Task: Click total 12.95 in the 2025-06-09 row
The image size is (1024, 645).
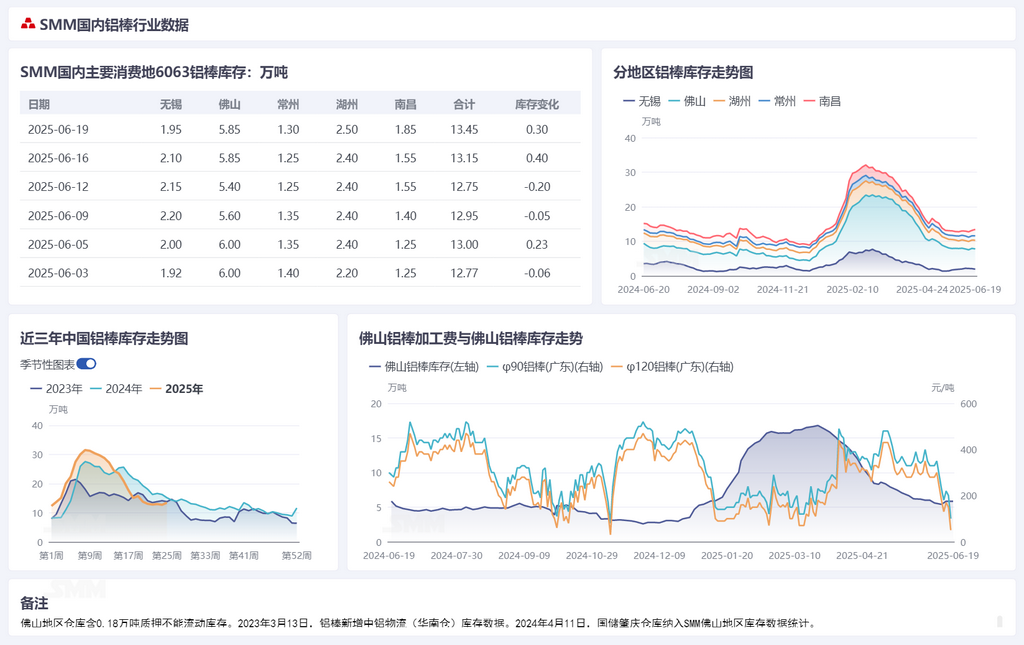Action: point(464,215)
